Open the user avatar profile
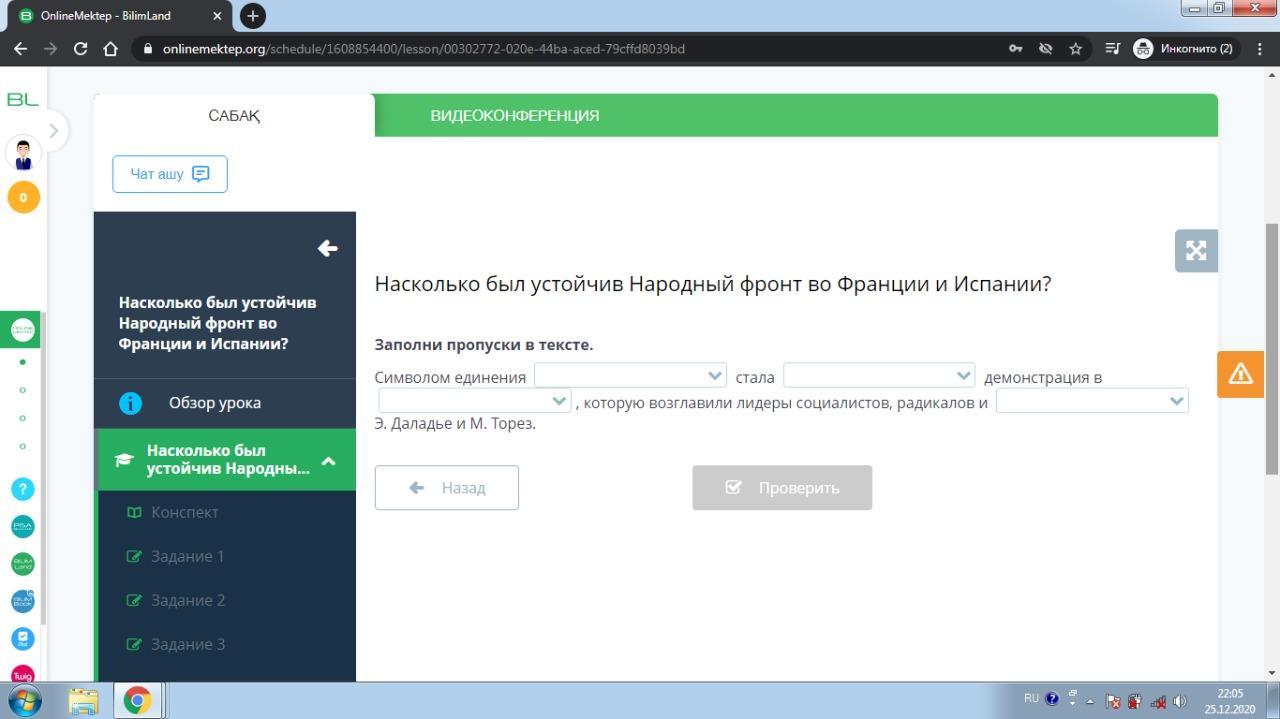The image size is (1280, 719). pos(23,154)
